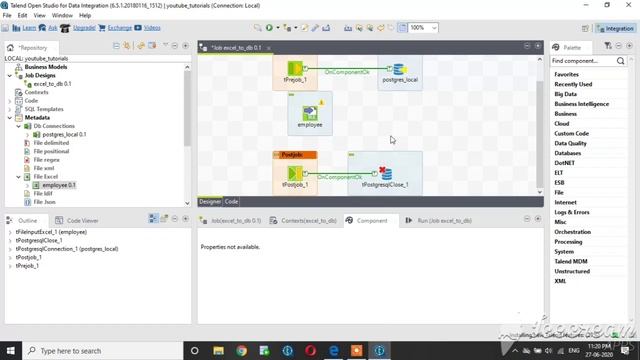This screenshot has width=640, height=360.
Task: Click the Exchange link
Action: [120, 28]
